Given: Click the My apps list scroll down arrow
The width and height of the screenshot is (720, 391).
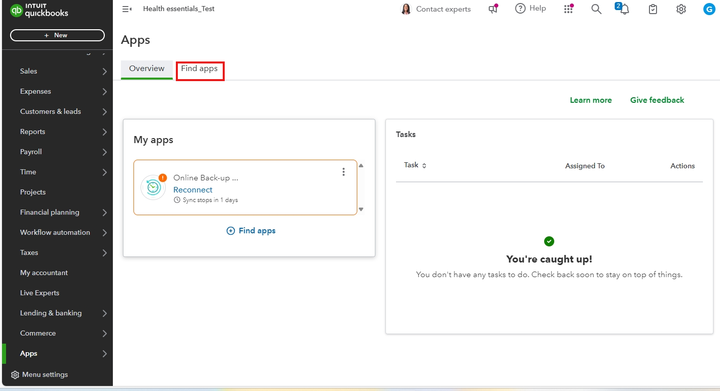Looking at the screenshot, I should coord(361,209).
